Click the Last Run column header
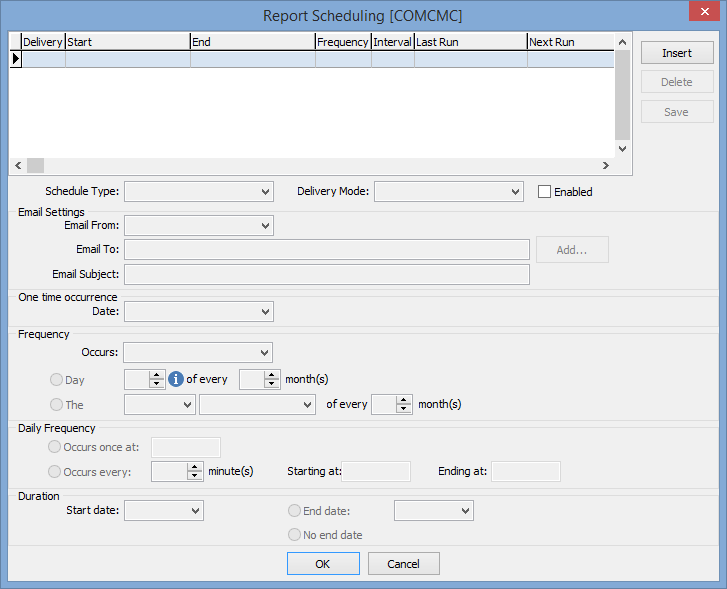The width and height of the screenshot is (727, 589). click(x=471, y=42)
